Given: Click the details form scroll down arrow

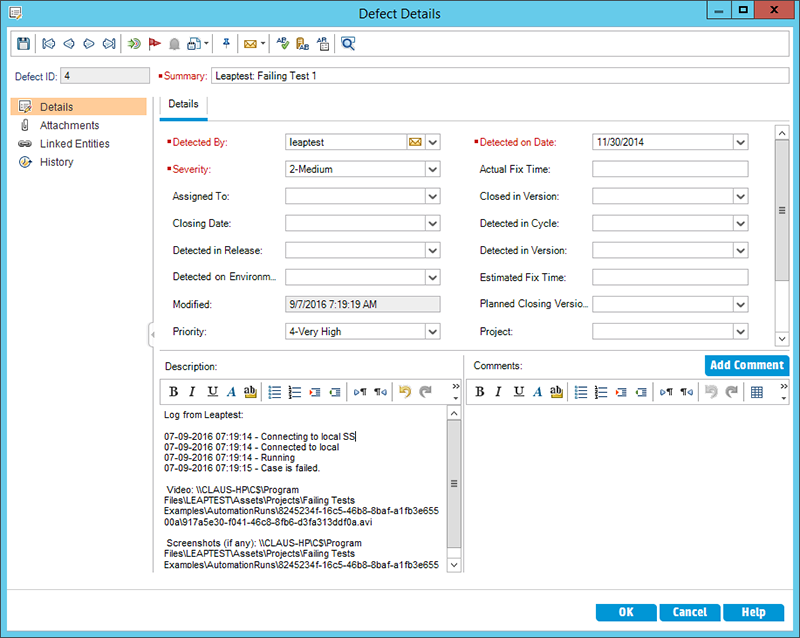Looking at the screenshot, I should [782, 338].
